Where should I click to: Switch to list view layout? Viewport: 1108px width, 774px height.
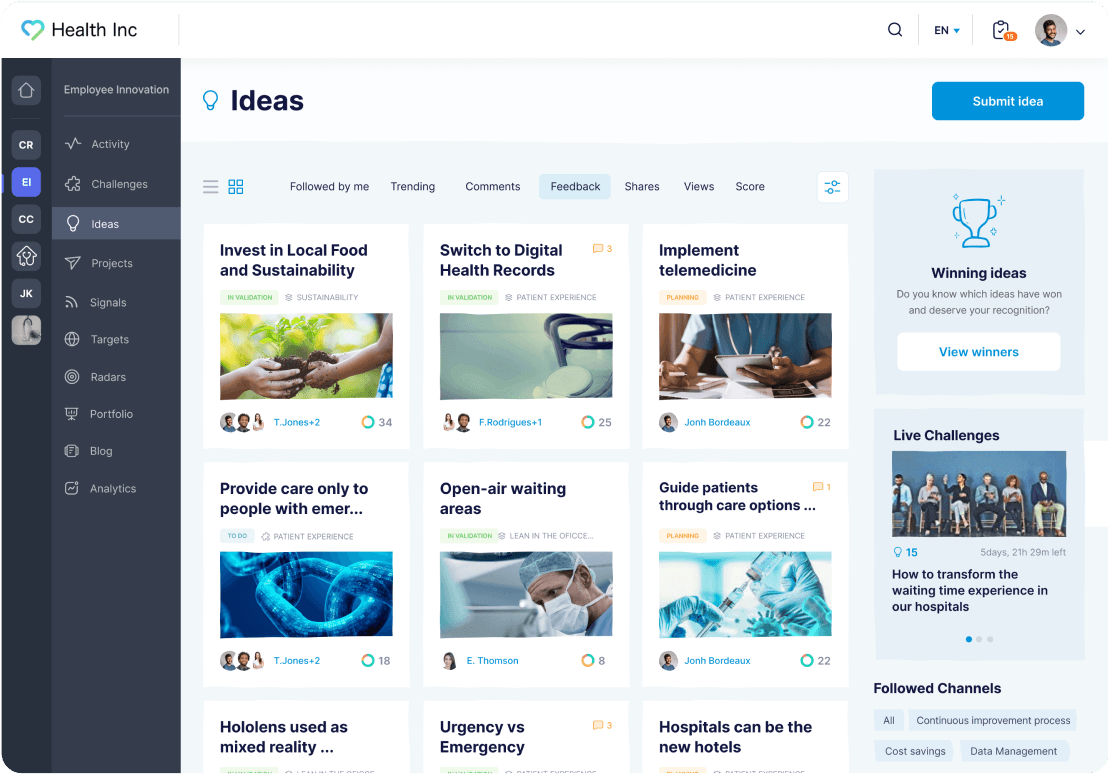[211, 187]
